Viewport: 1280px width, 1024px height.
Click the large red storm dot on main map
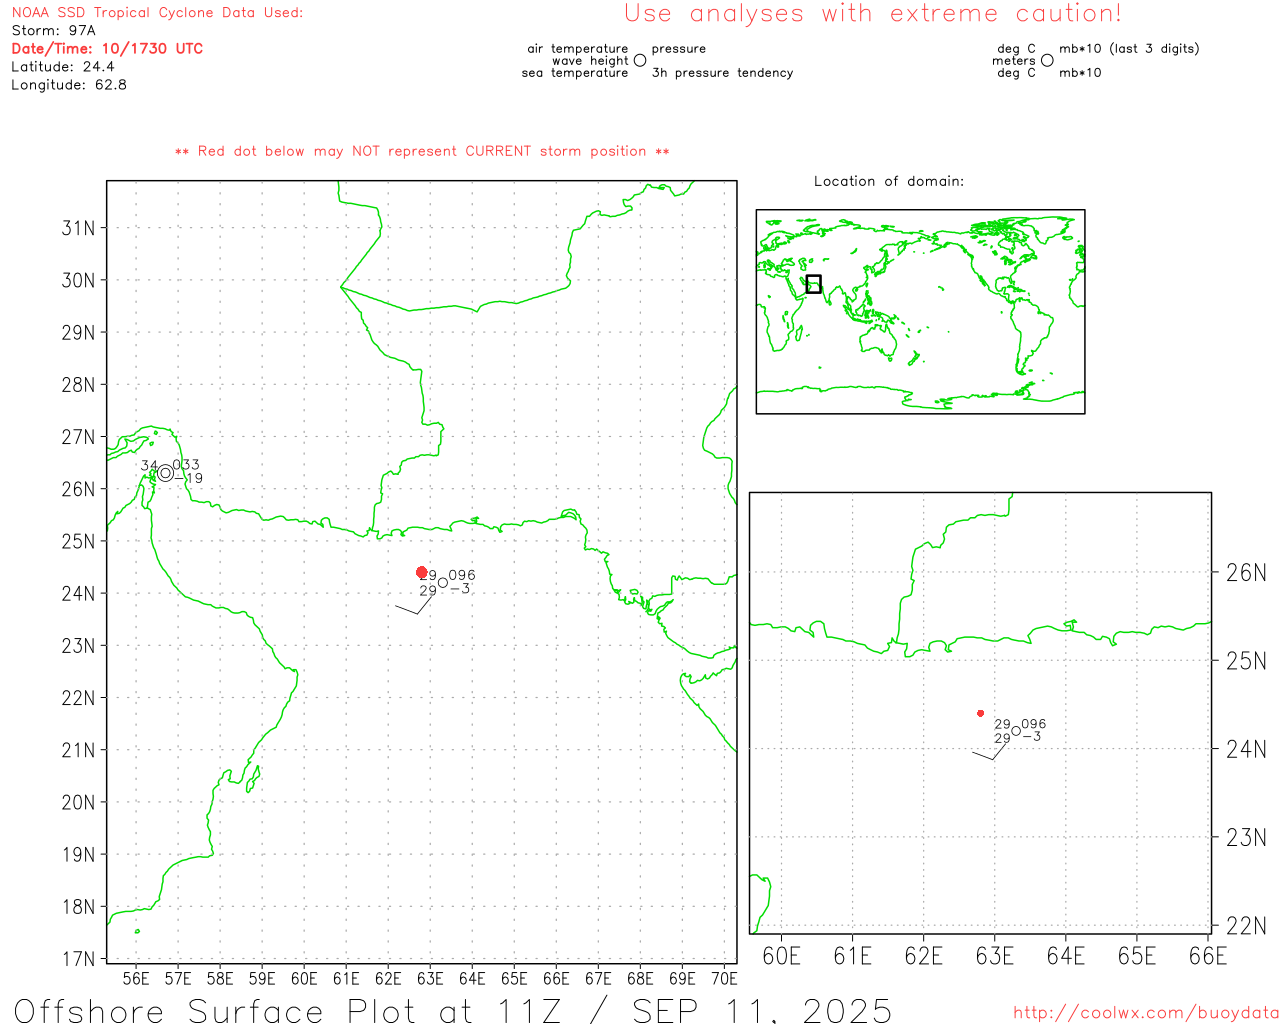[422, 572]
